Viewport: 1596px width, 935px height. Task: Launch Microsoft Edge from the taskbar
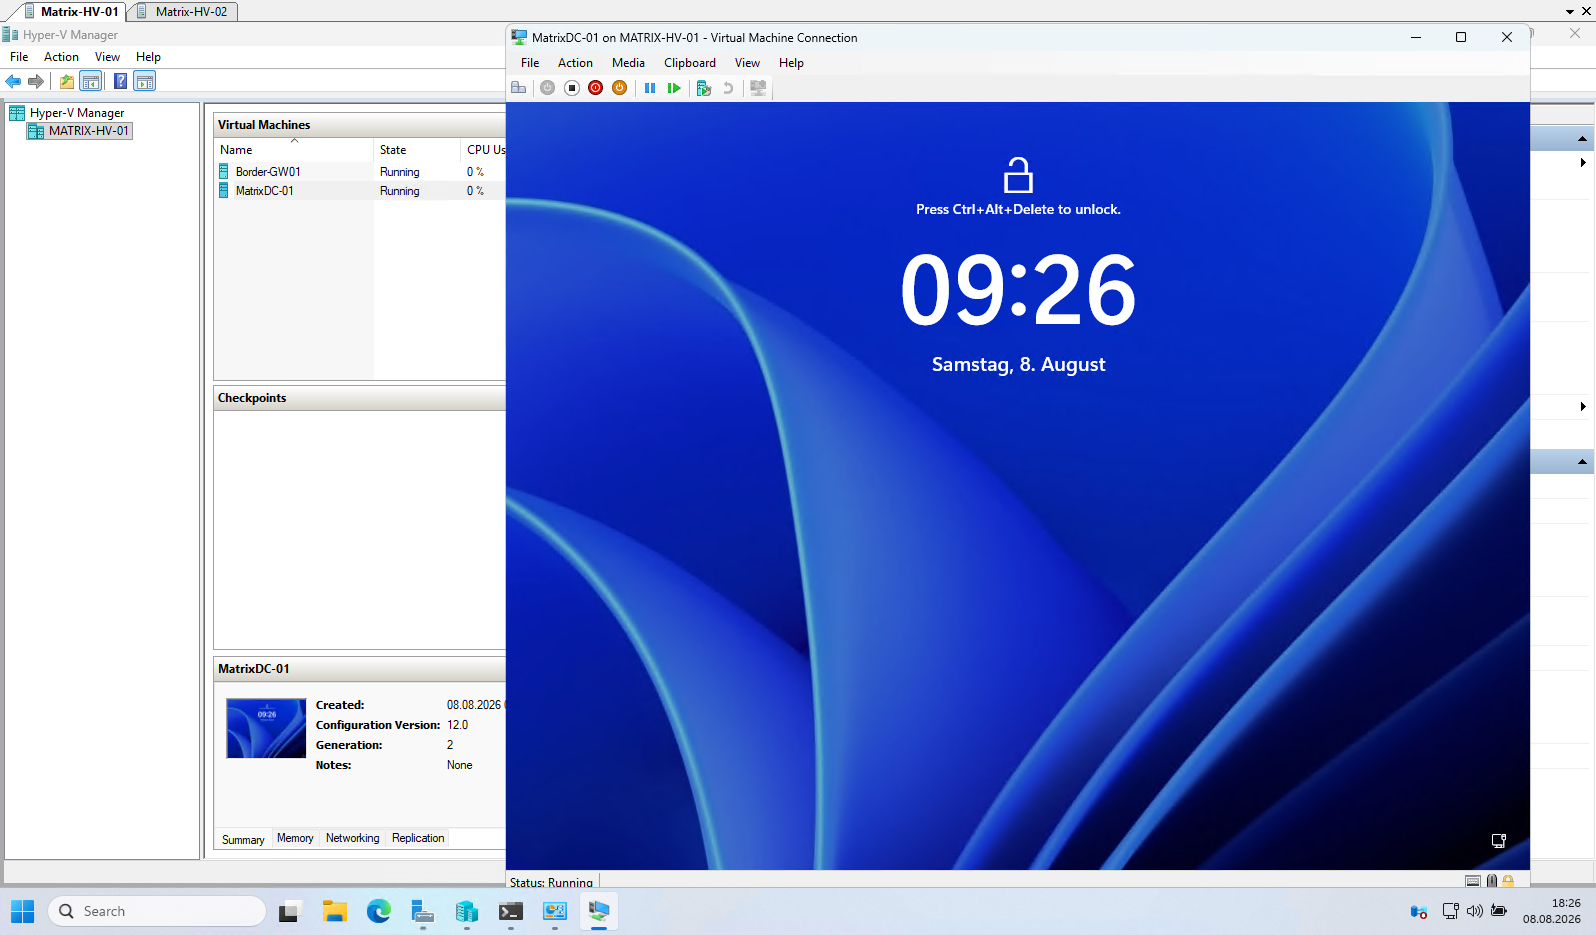click(378, 911)
